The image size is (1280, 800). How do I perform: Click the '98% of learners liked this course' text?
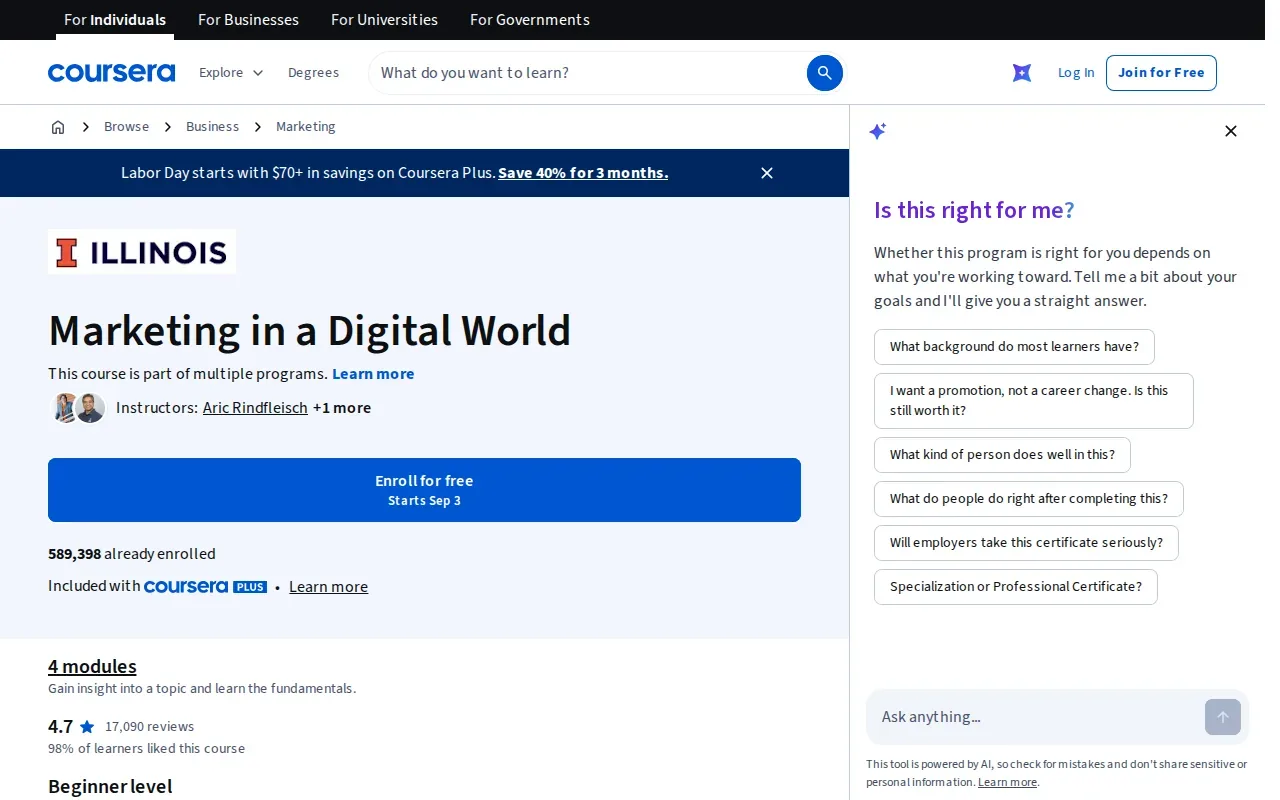click(x=146, y=749)
